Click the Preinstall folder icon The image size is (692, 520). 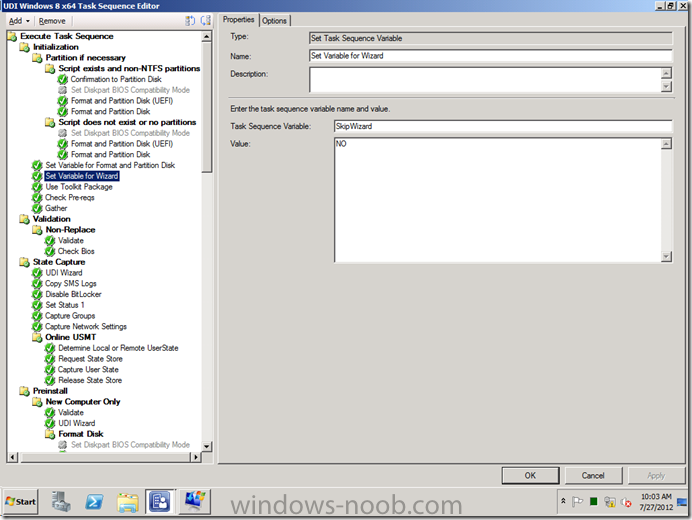(24, 391)
